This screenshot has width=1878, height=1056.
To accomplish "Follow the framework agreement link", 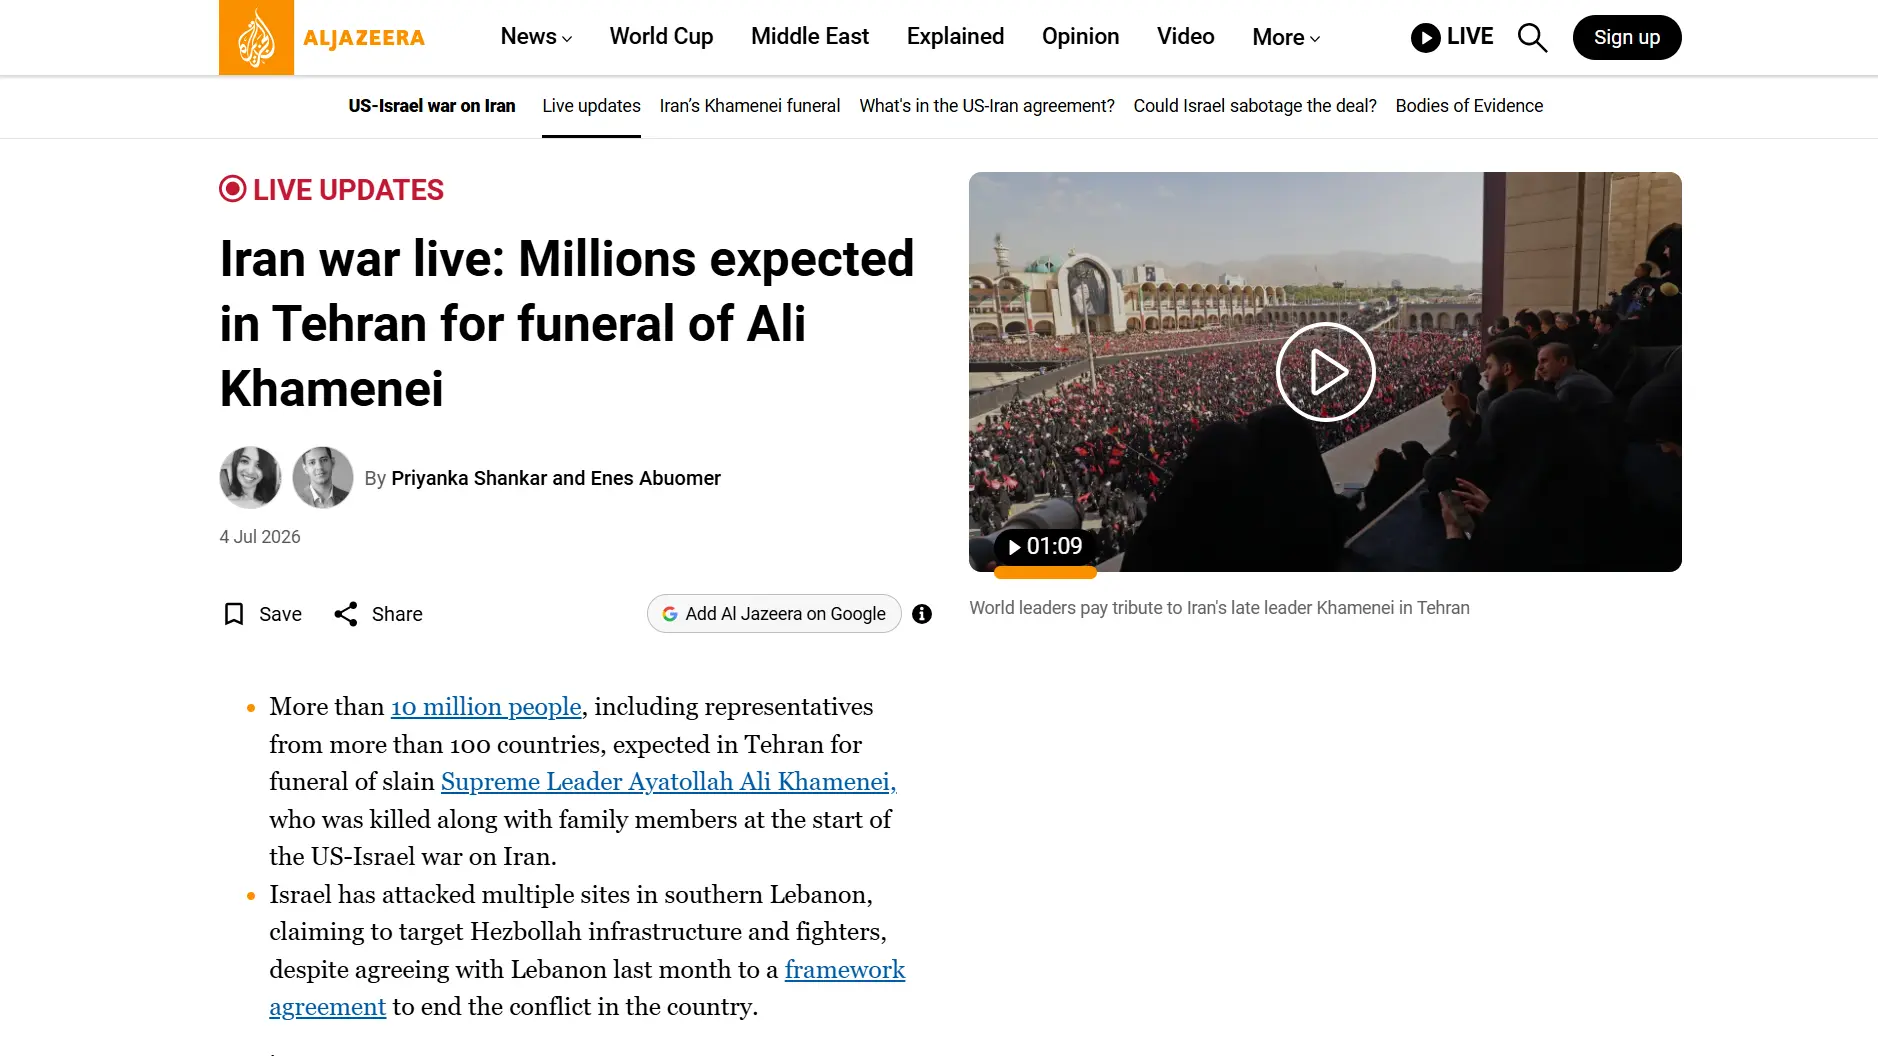I will point(845,970).
